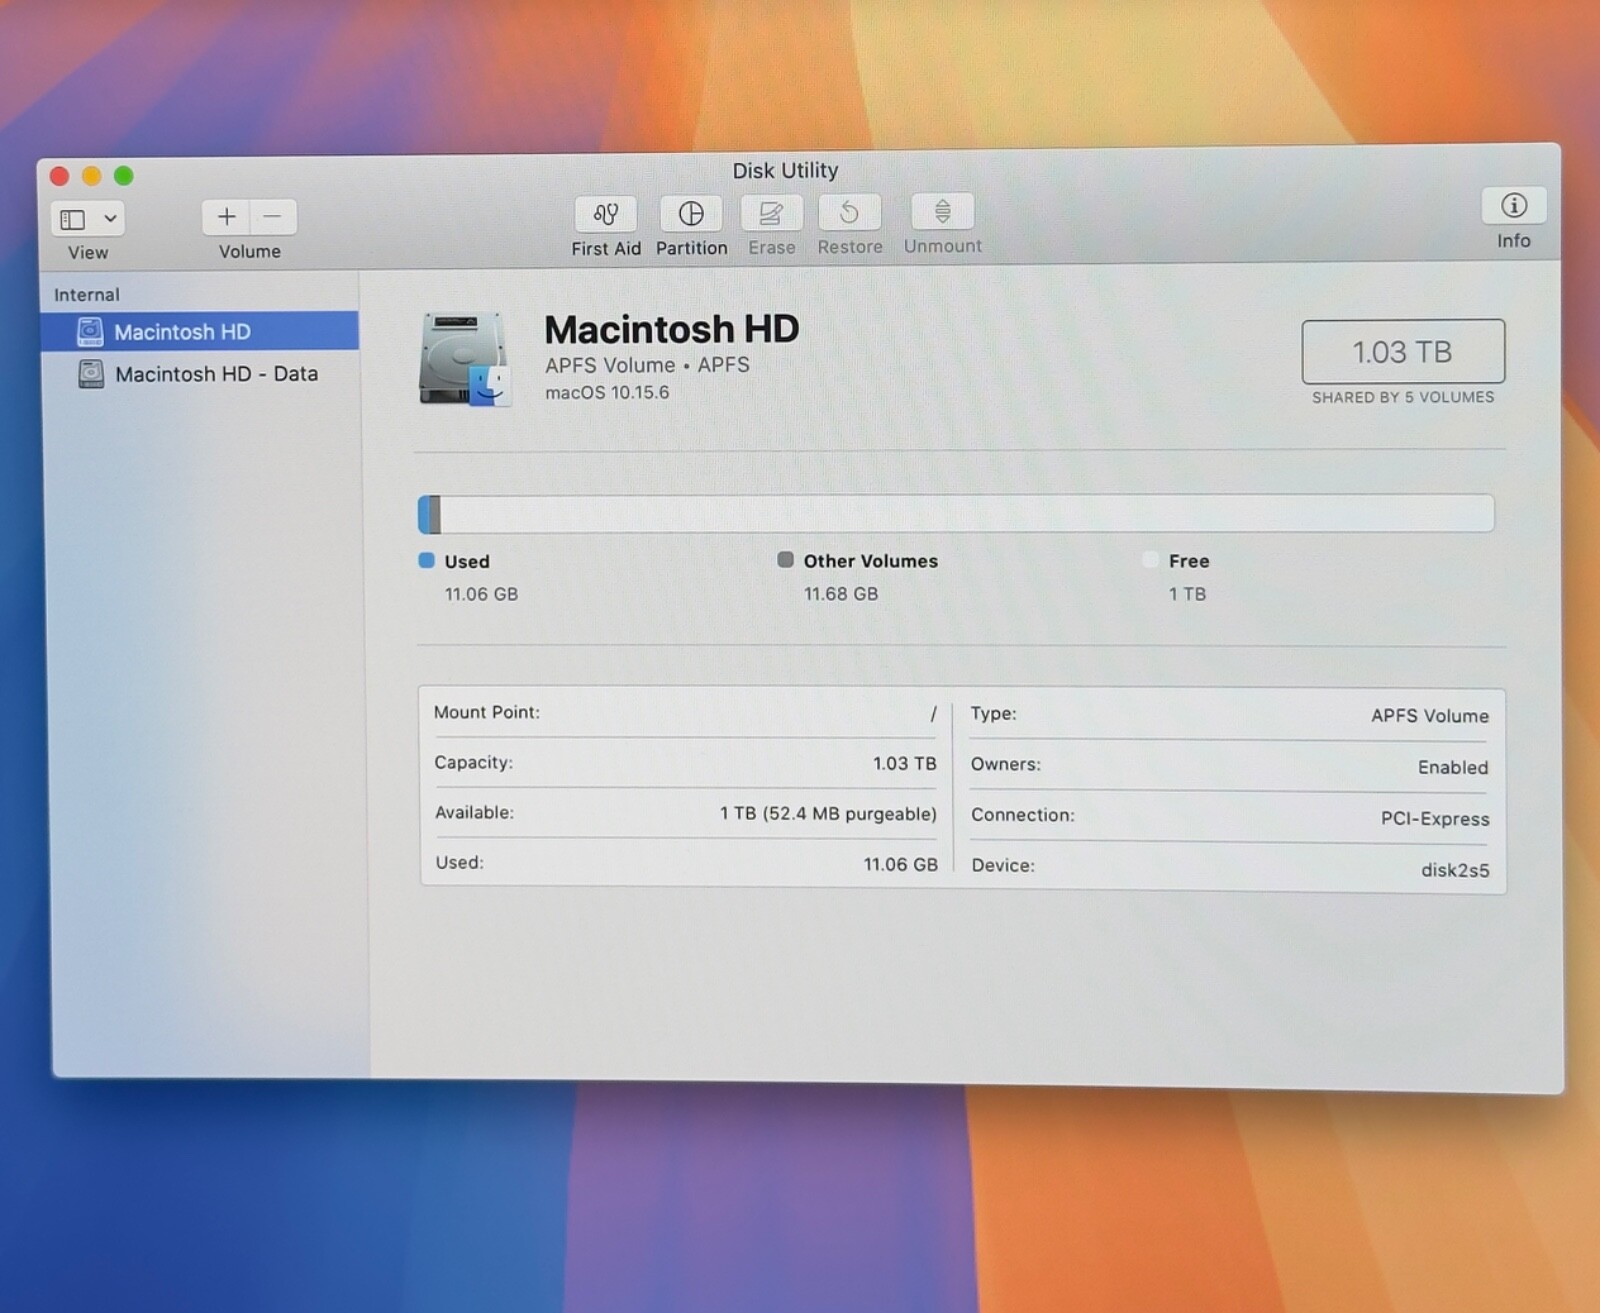Click the disk usage bar
Viewport: 1600px width, 1313px height.
pos(956,514)
